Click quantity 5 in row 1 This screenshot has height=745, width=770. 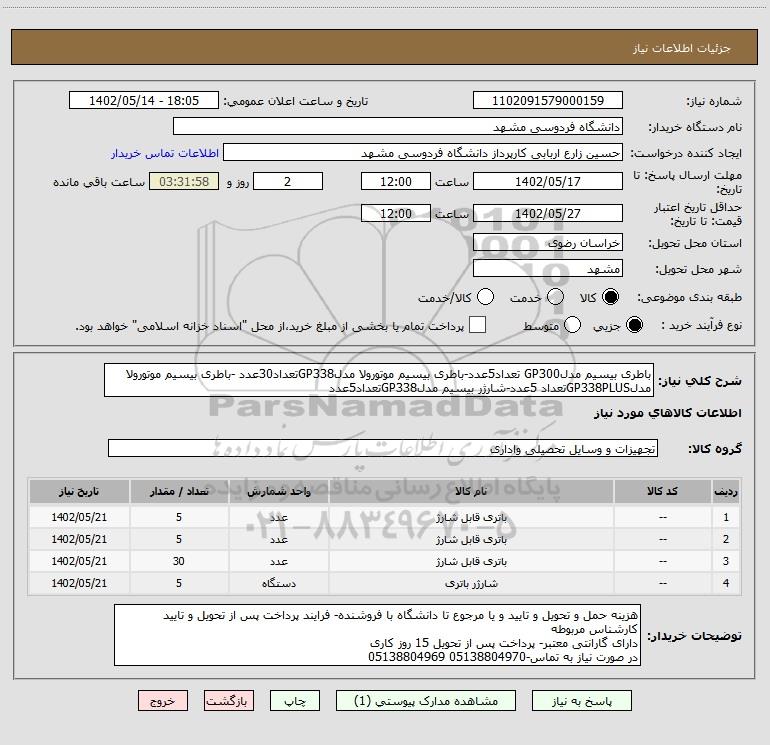(179, 517)
